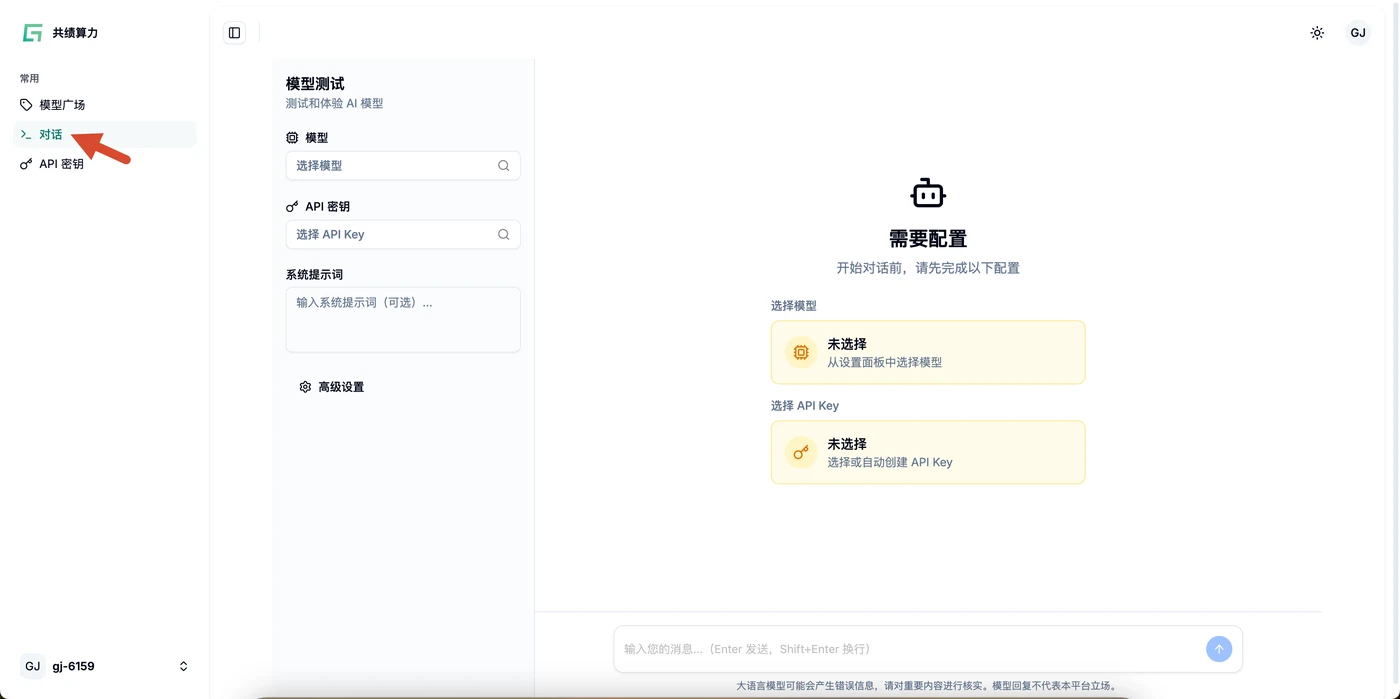Click the gear icon next to 高级设置

(305, 387)
